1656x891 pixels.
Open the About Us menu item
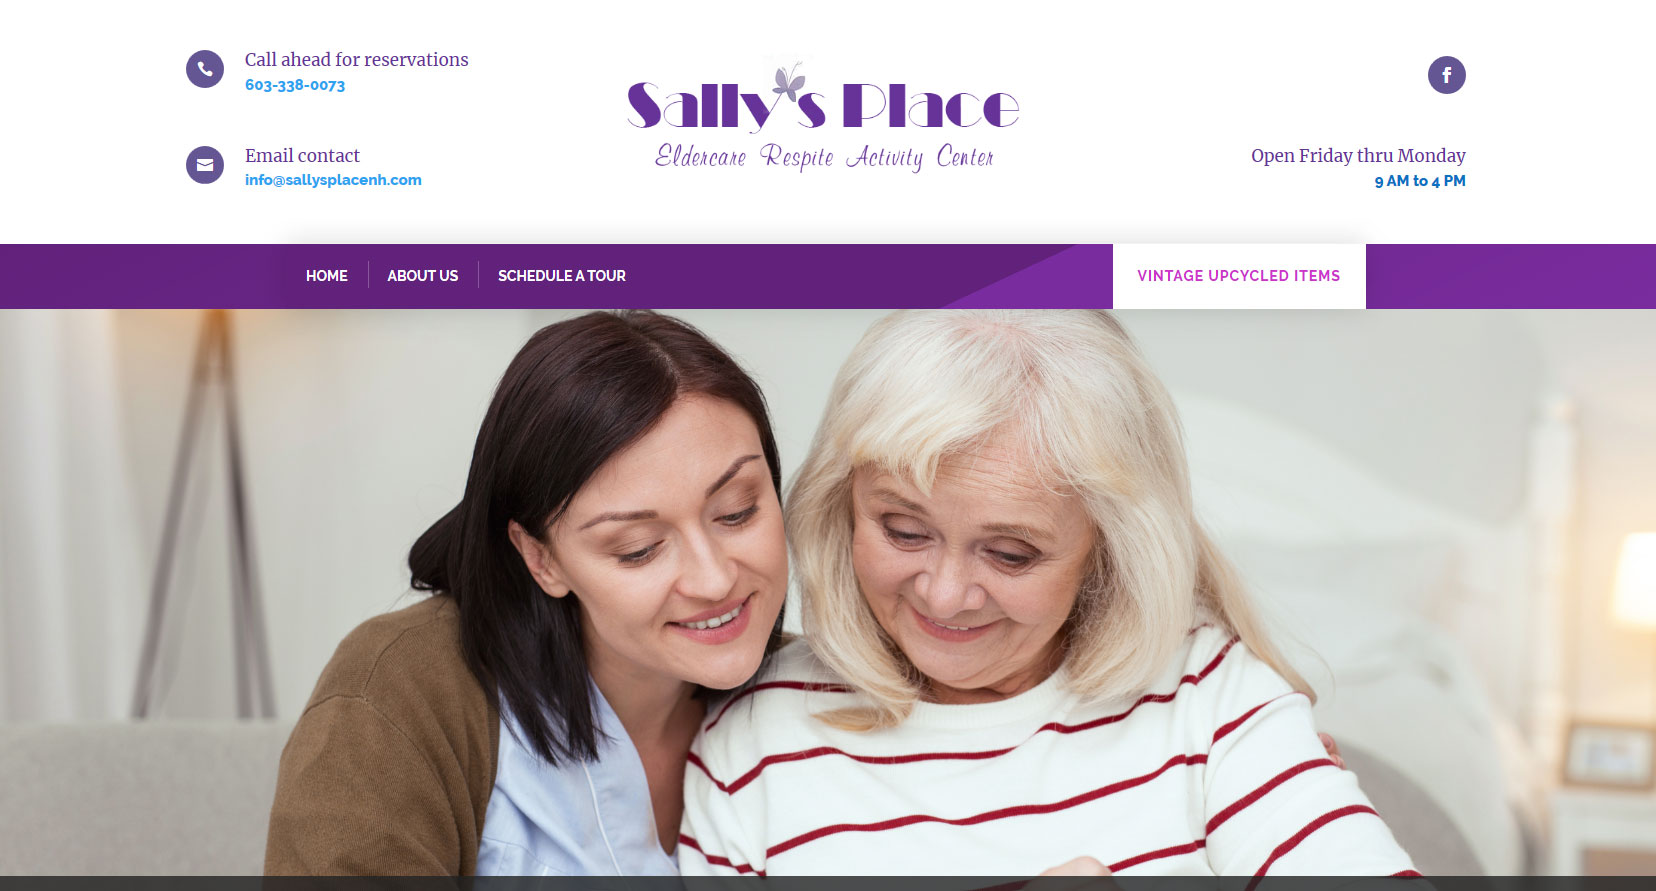click(x=423, y=276)
